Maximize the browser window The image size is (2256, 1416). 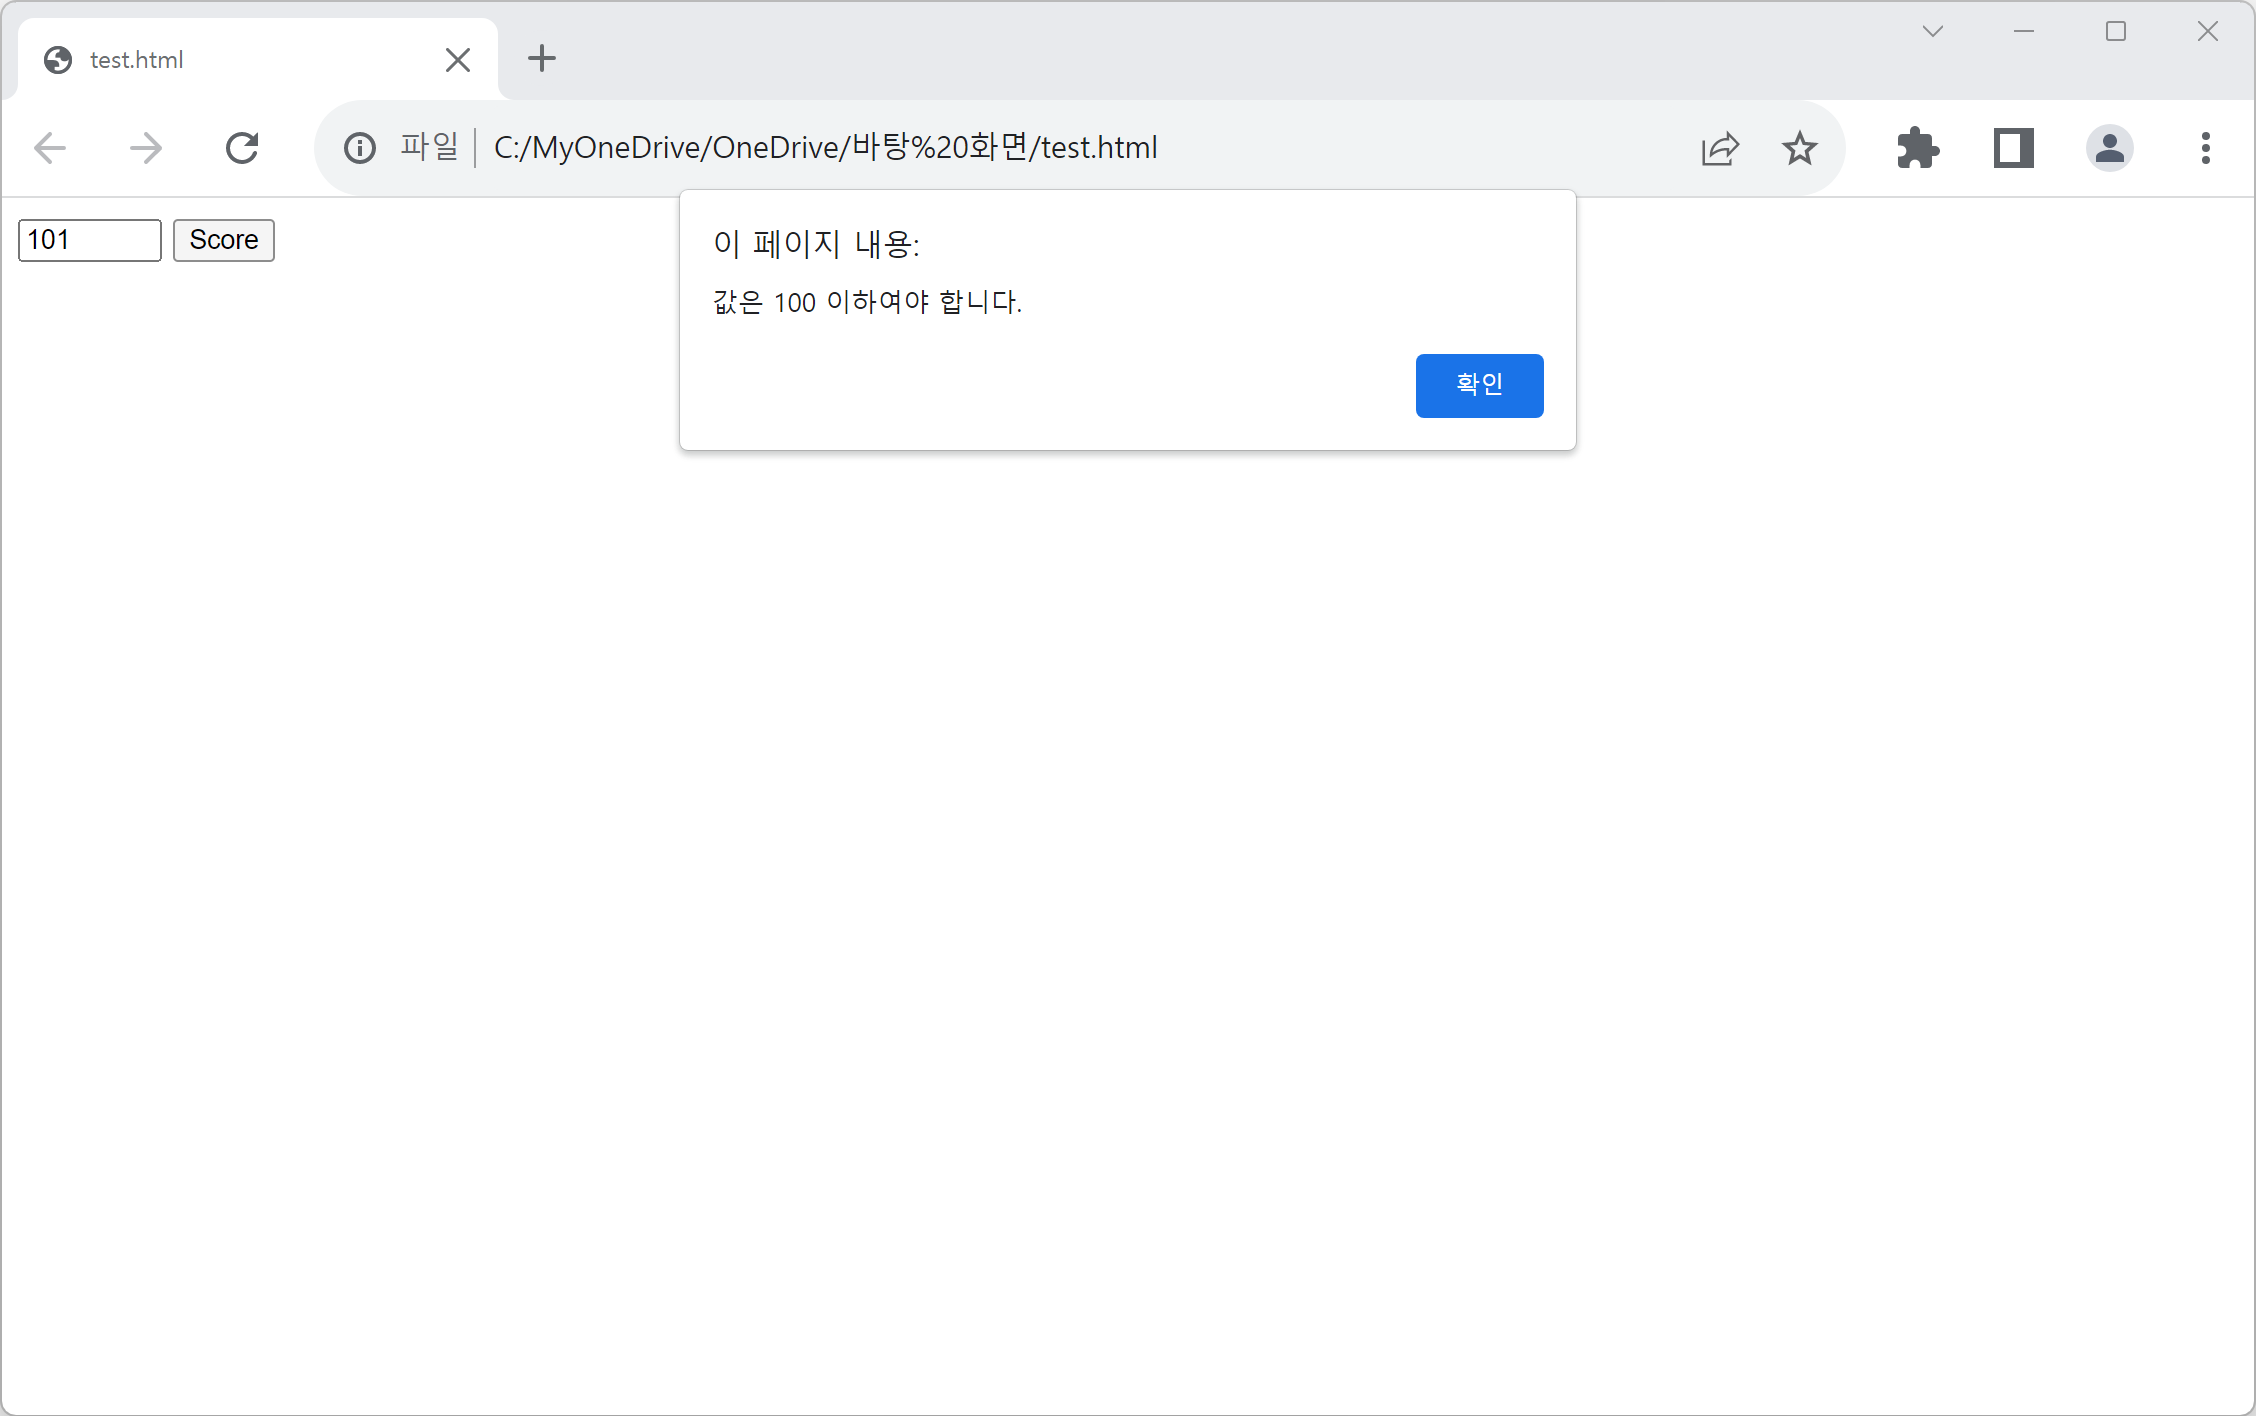click(2116, 32)
